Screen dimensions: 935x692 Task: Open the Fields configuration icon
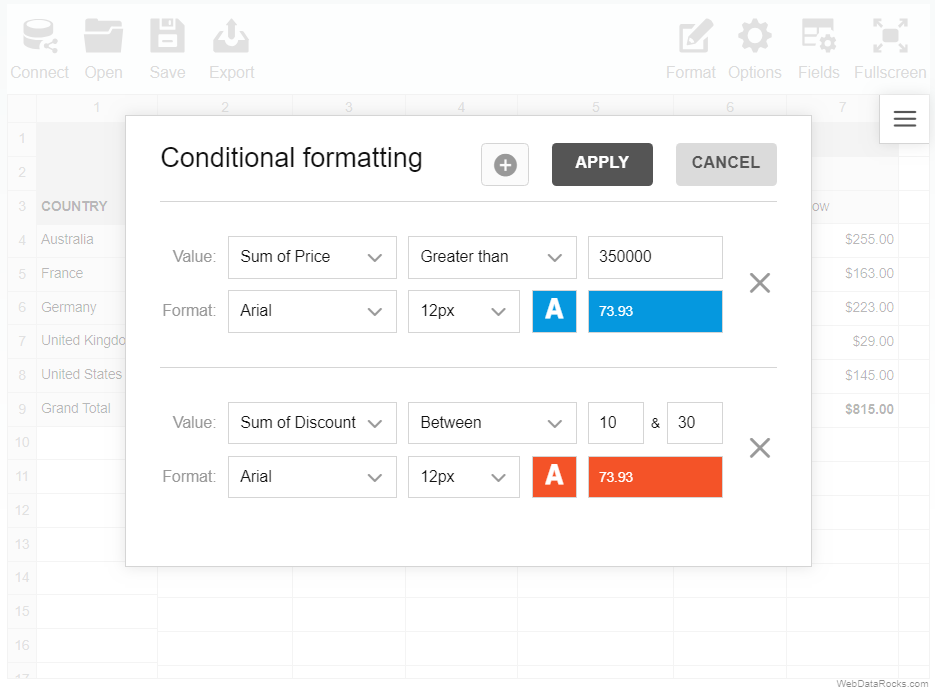click(818, 42)
